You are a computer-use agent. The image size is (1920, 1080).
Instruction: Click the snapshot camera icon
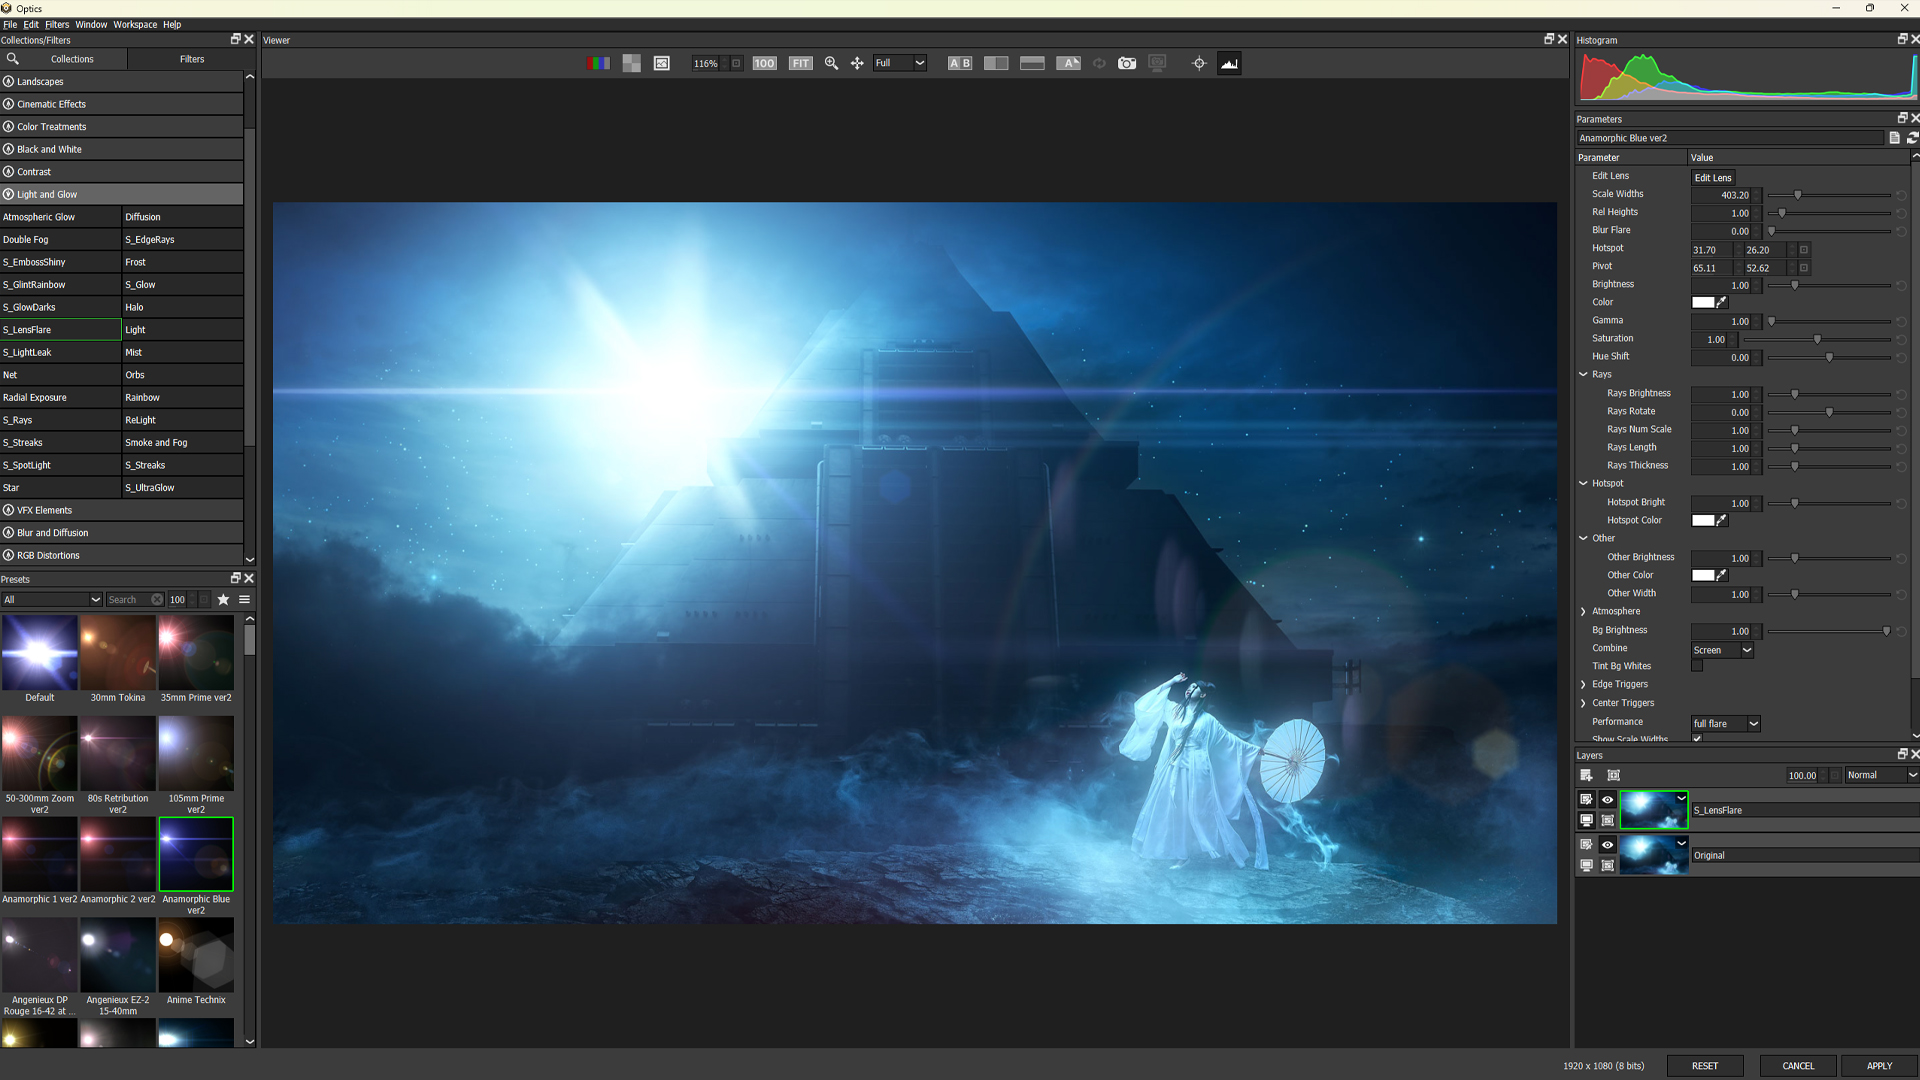(1127, 63)
